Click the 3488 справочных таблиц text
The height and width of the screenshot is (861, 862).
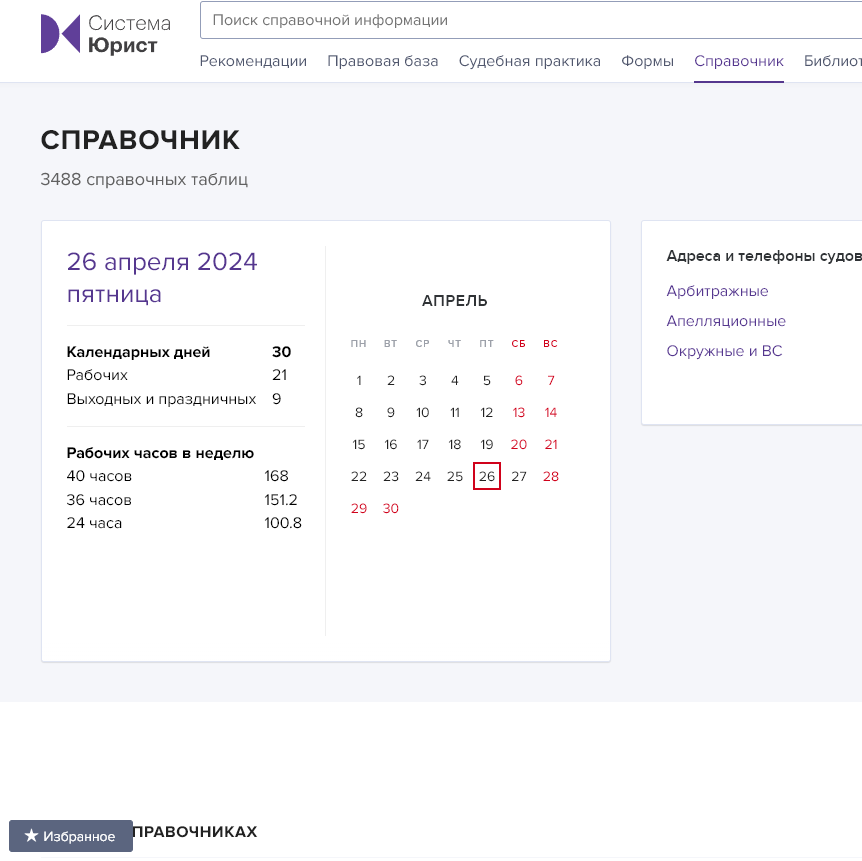(x=144, y=179)
